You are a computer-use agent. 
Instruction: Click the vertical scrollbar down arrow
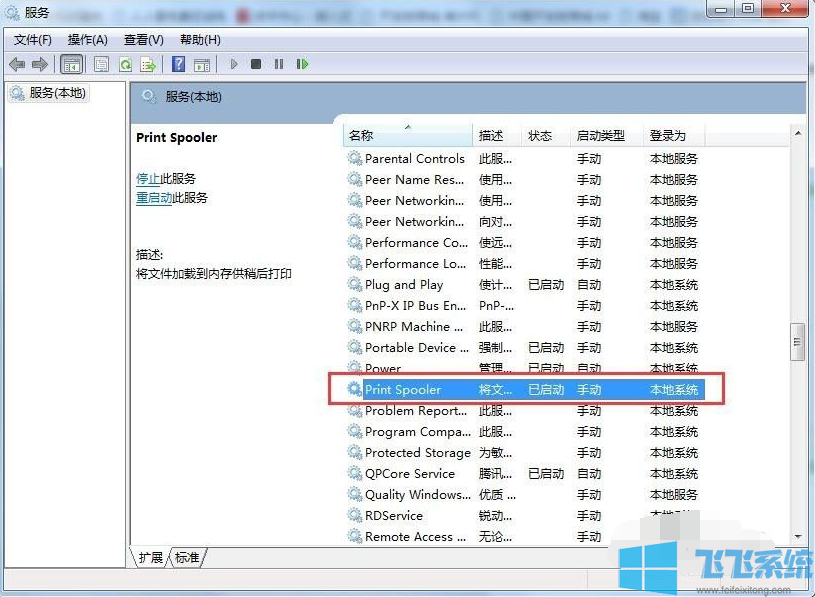coord(797,536)
